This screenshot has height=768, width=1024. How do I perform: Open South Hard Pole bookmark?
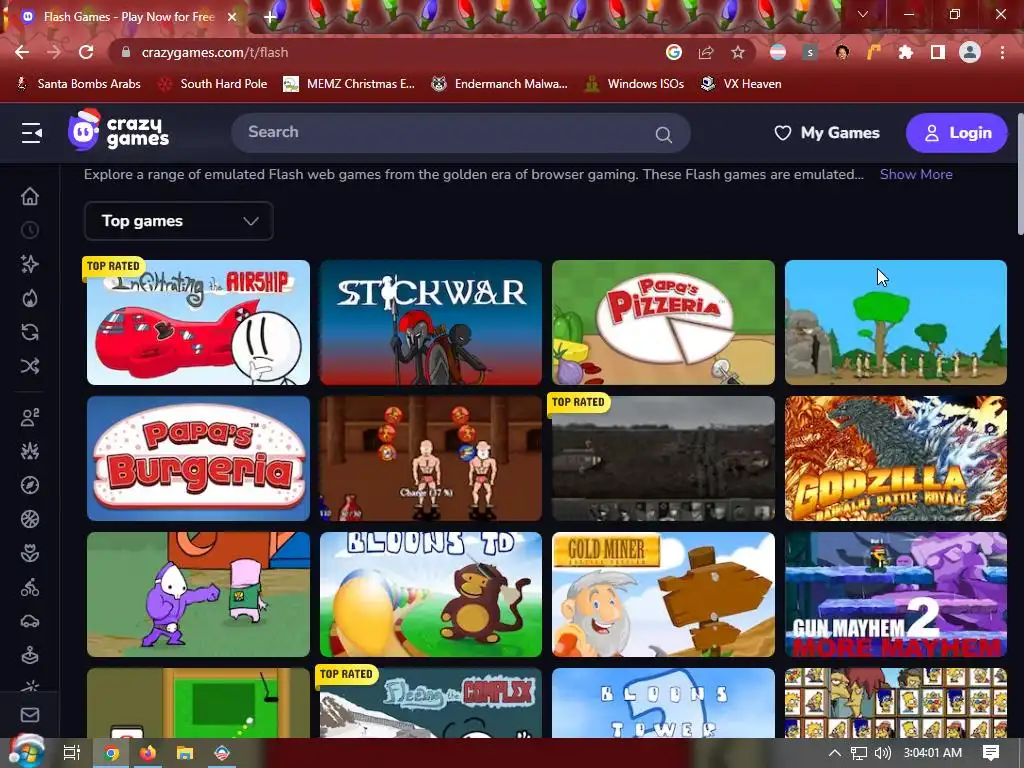tap(213, 84)
